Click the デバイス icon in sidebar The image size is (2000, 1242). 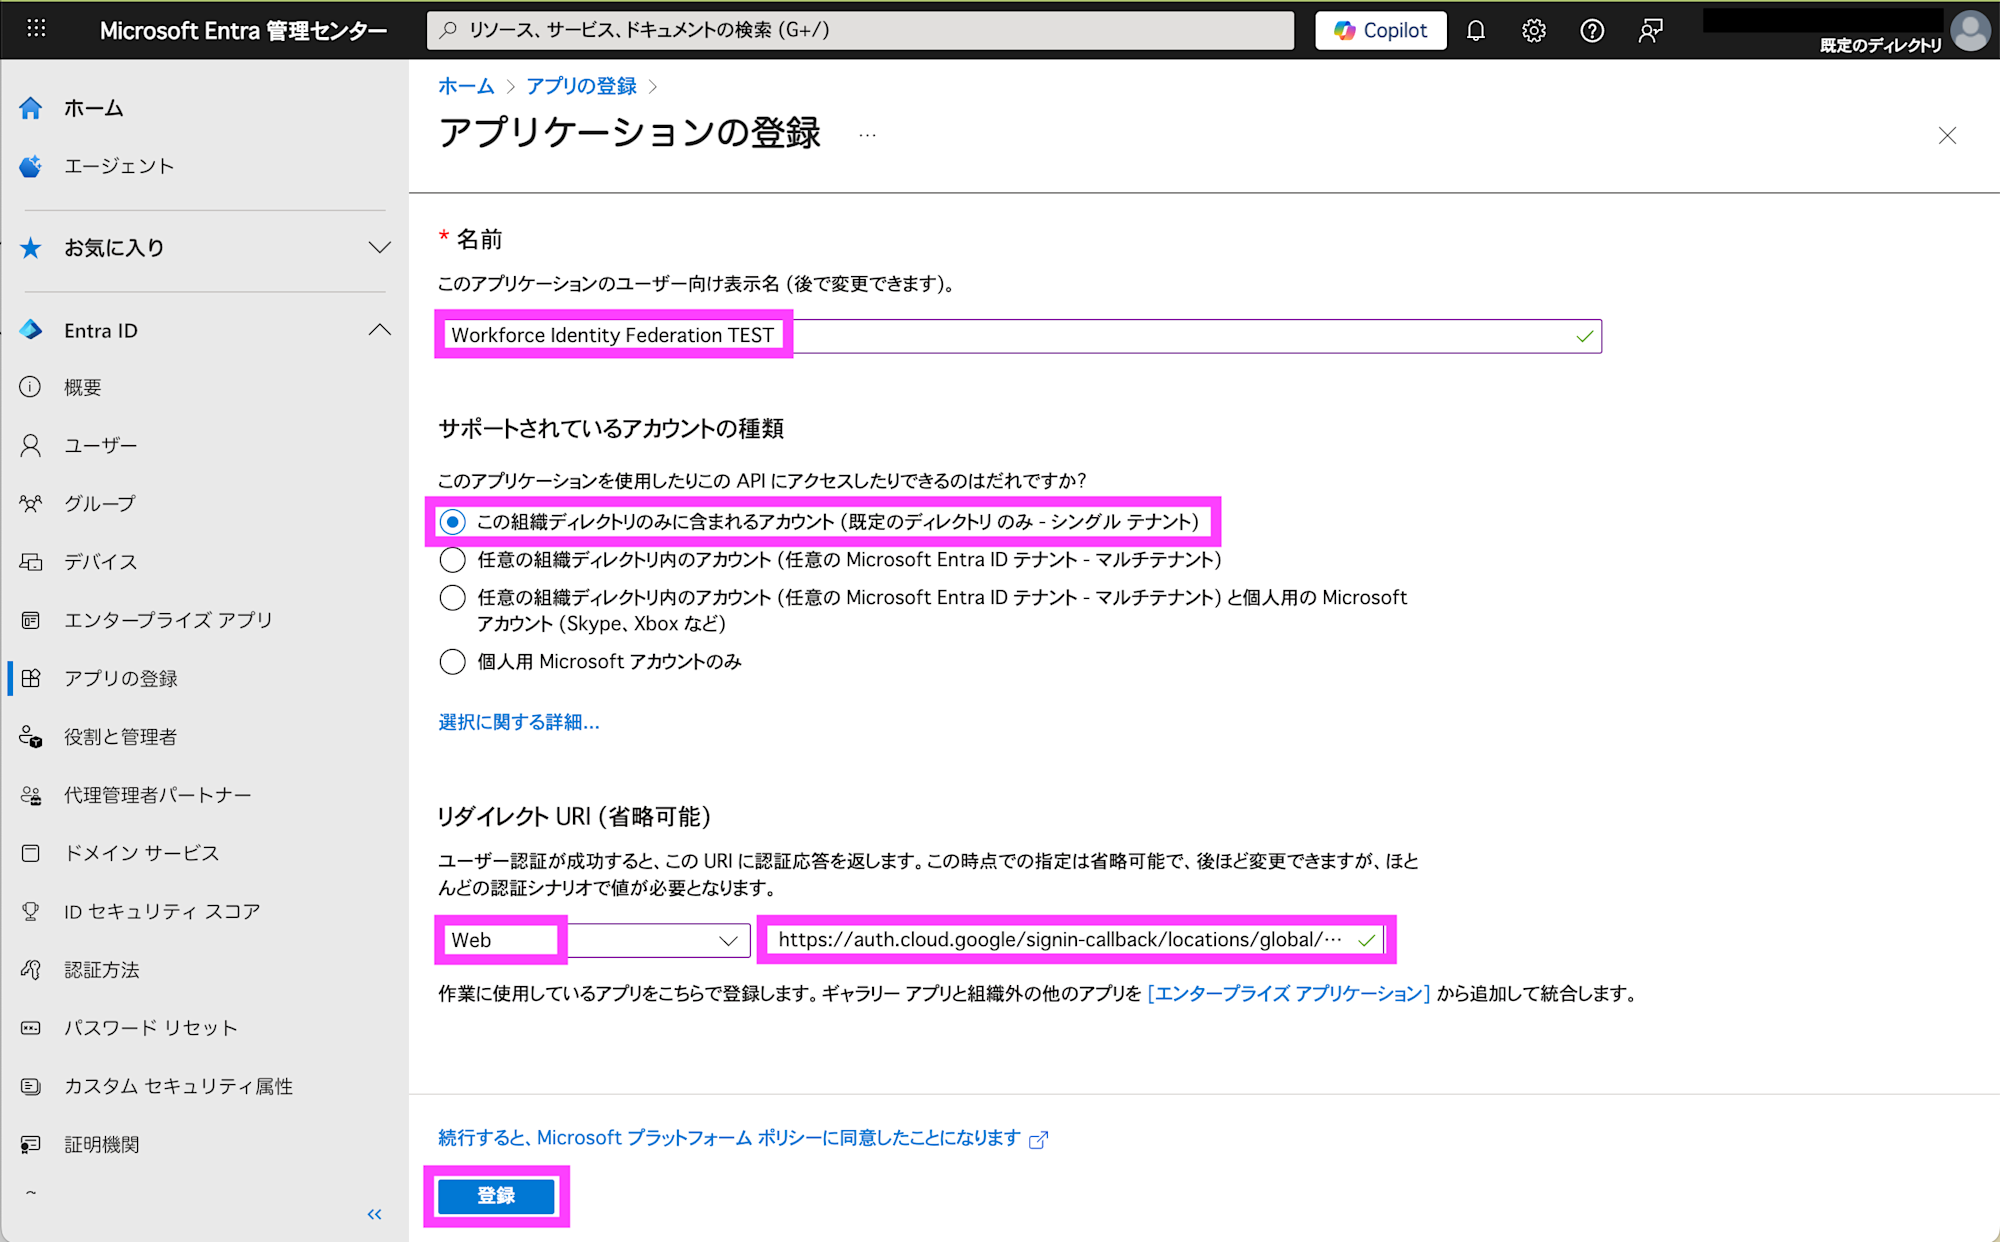click(x=31, y=562)
